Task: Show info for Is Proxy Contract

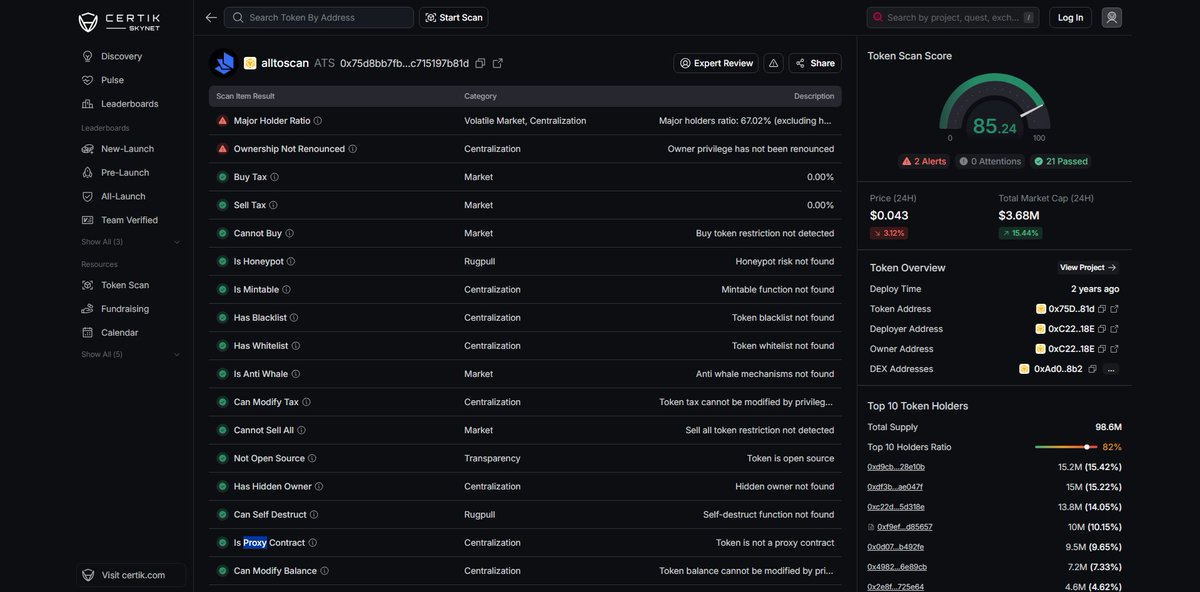Action: tap(312, 543)
